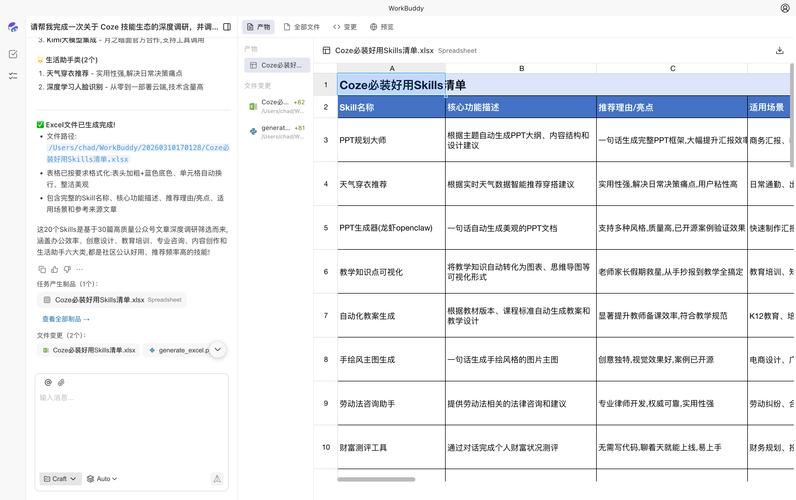The image size is (796, 500).
Task: Select header cell Skill名称
Action: [x=391, y=107]
